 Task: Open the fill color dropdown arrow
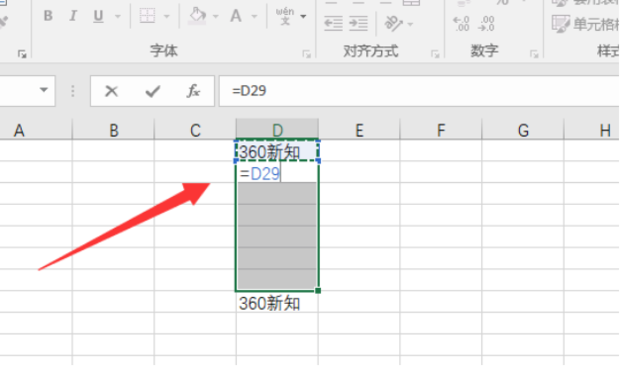pos(215,17)
